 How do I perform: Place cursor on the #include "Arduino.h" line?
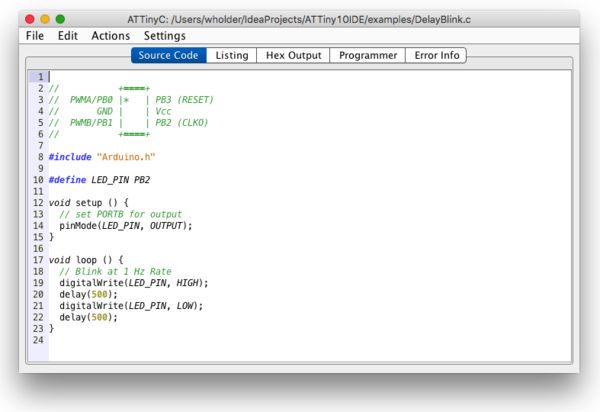tap(102, 156)
